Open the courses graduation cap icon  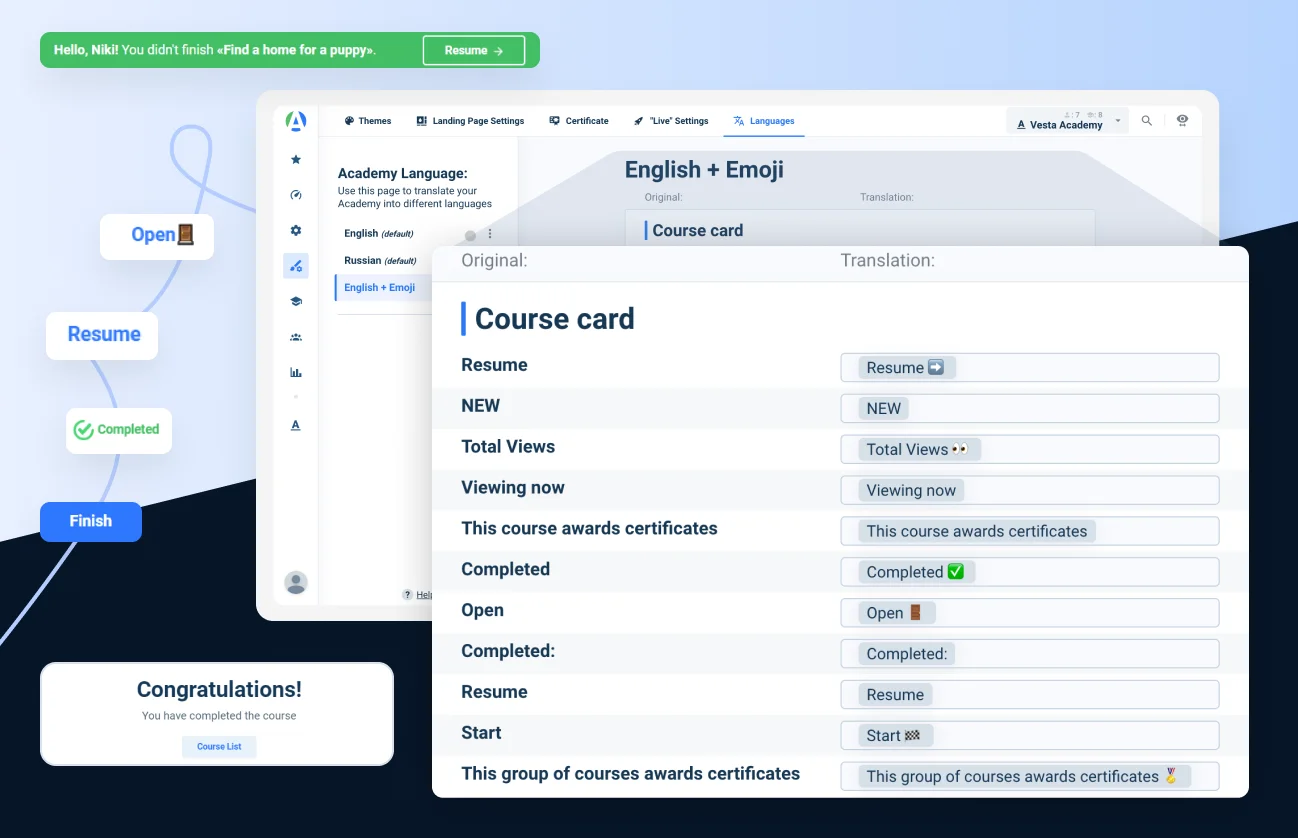coord(295,300)
